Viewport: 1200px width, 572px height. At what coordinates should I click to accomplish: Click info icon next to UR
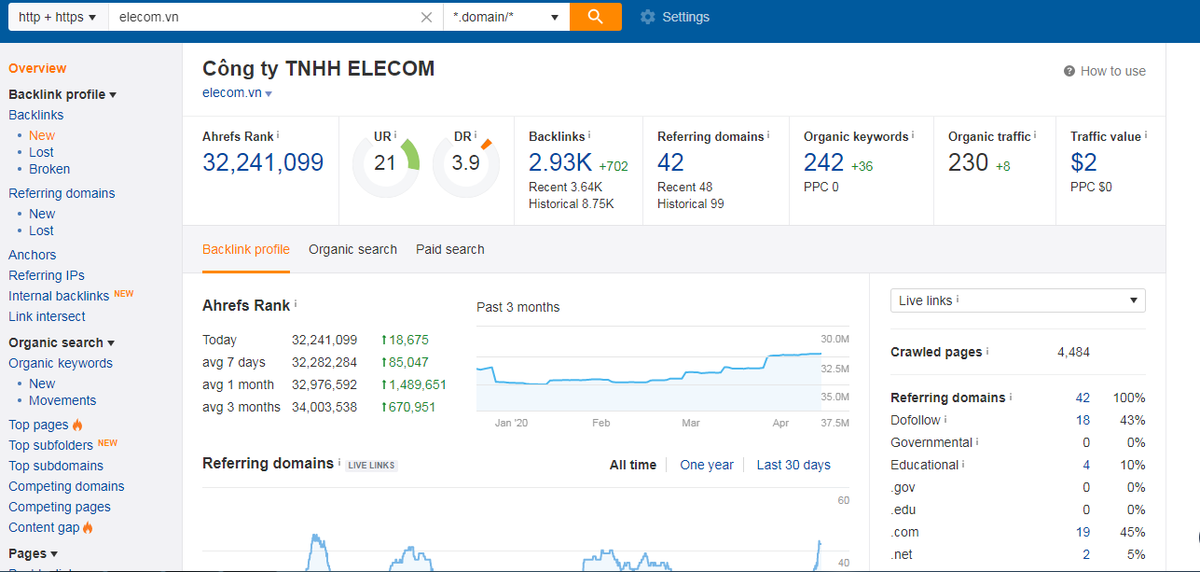coord(396,135)
